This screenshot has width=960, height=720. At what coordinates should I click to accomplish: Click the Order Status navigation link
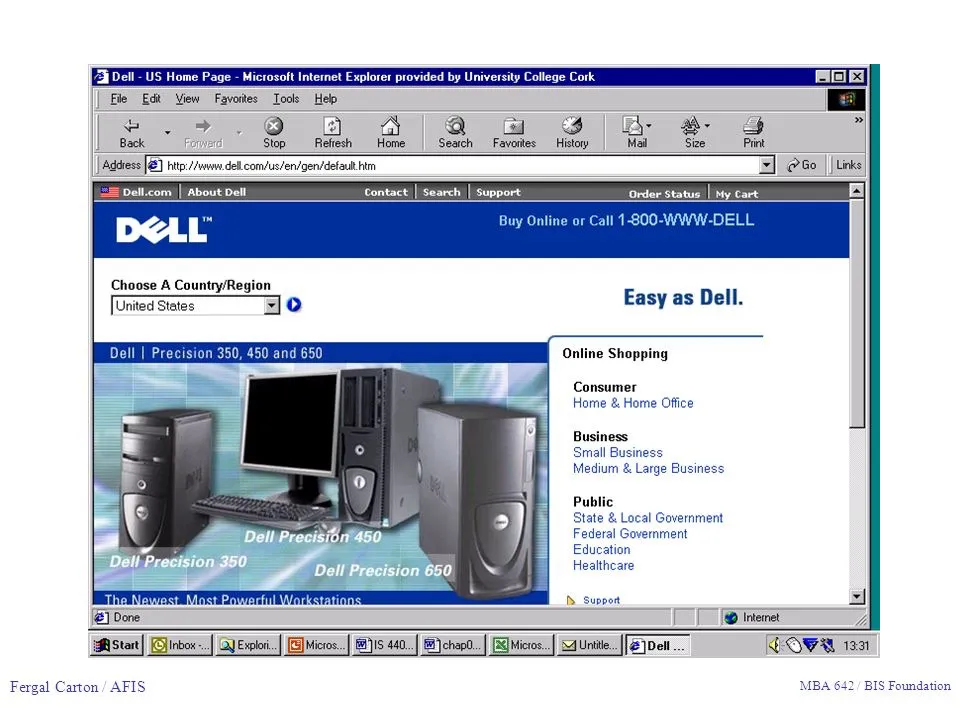(664, 193)
